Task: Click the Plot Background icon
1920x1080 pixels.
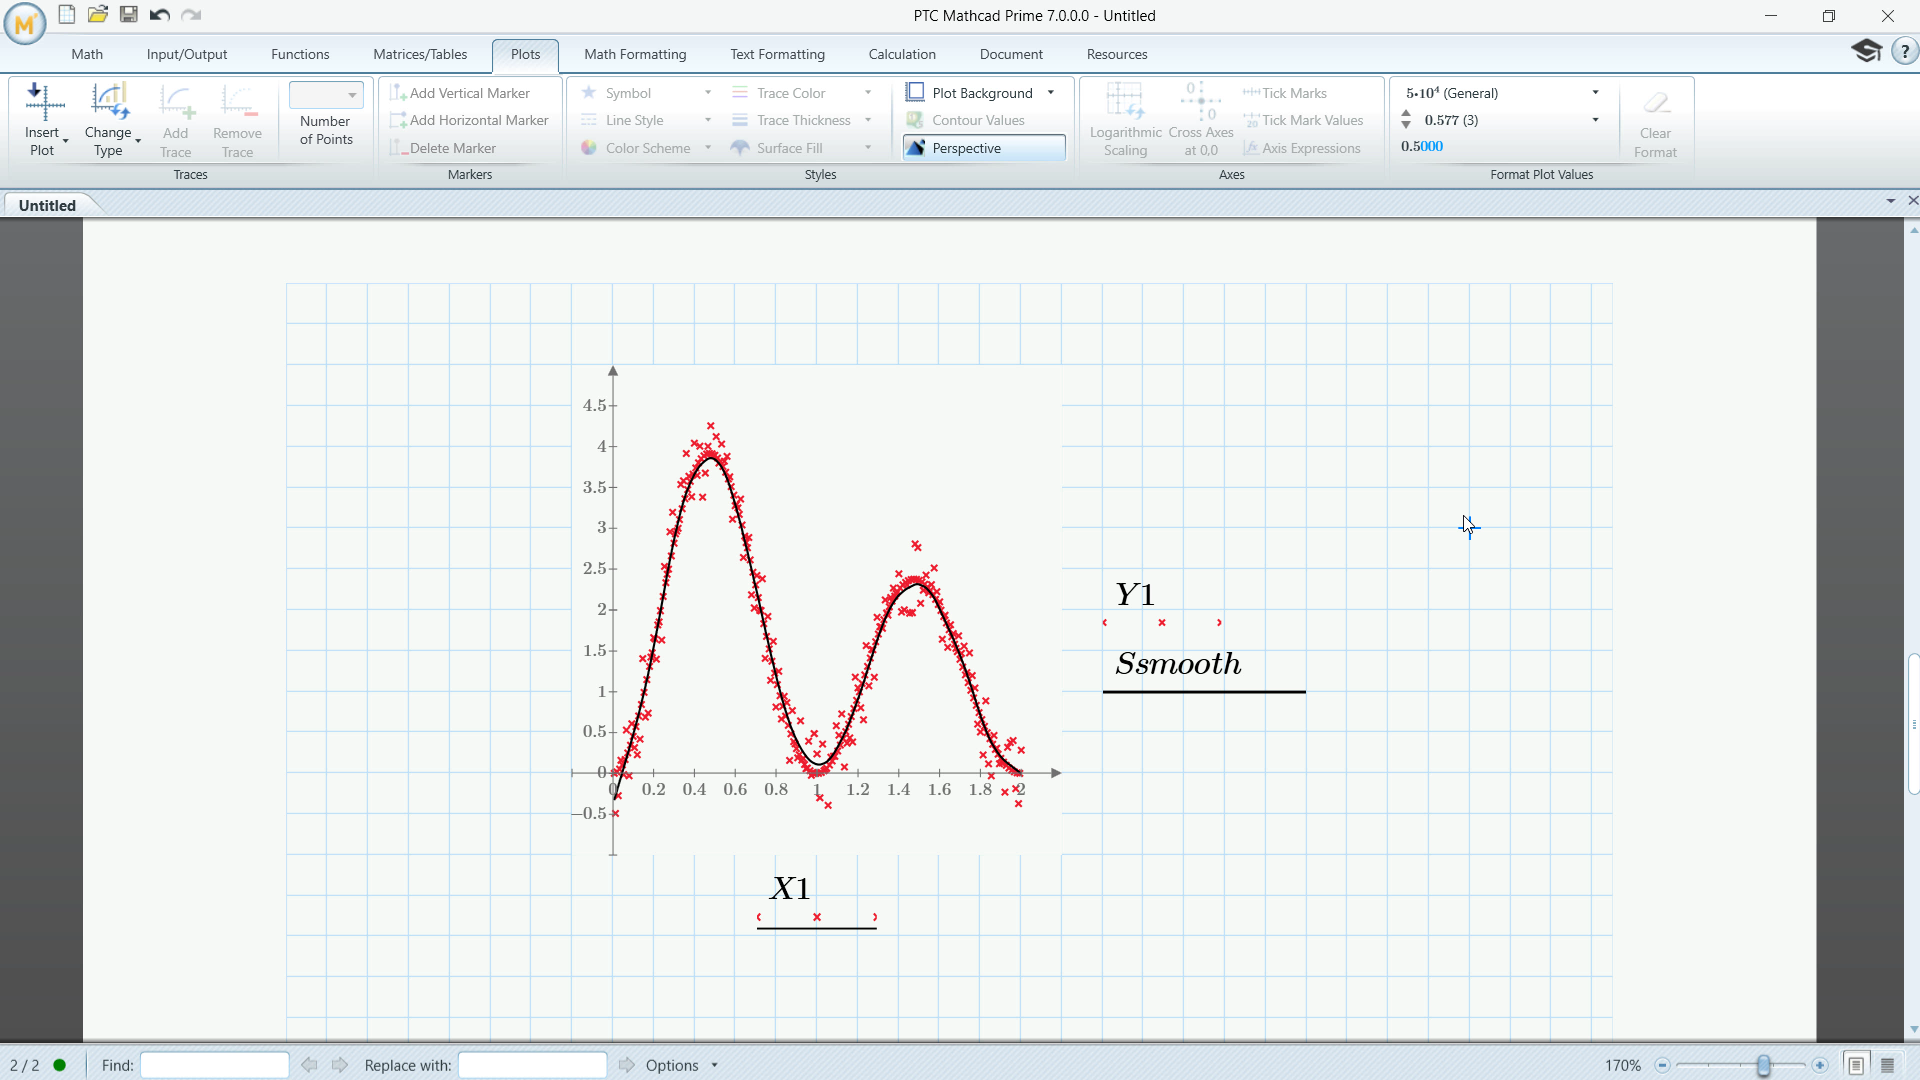Action: pyautogui.click(x=915, y=92)
